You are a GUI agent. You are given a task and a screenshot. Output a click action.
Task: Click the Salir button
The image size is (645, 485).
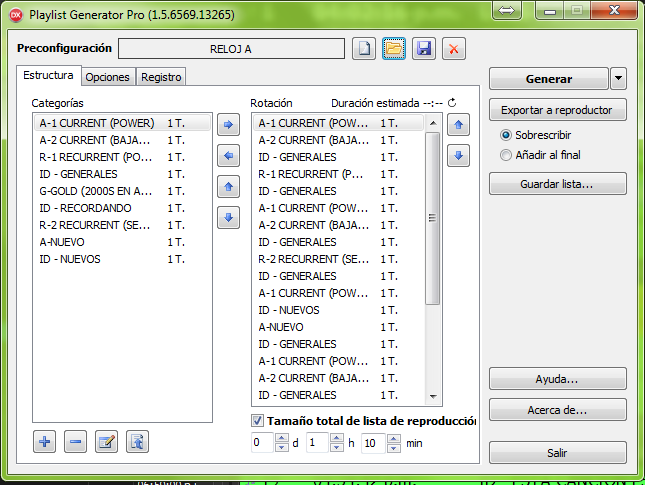coord(558,453)
